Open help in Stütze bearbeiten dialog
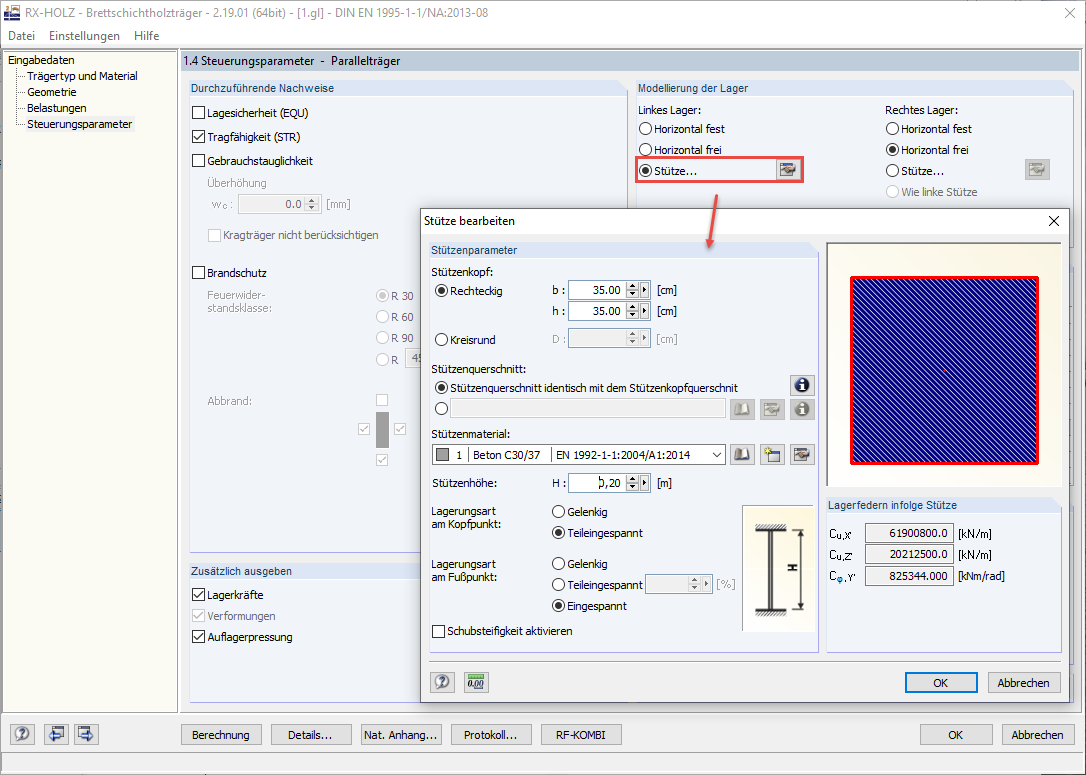The width and height of the screenshot is (1086, 775). tap(442, 682)
